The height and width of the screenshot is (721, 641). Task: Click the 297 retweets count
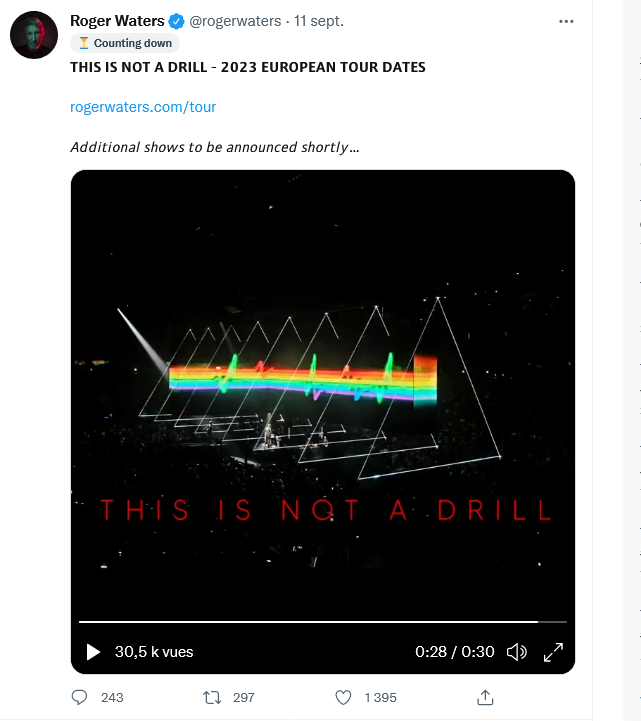(243, 697)
